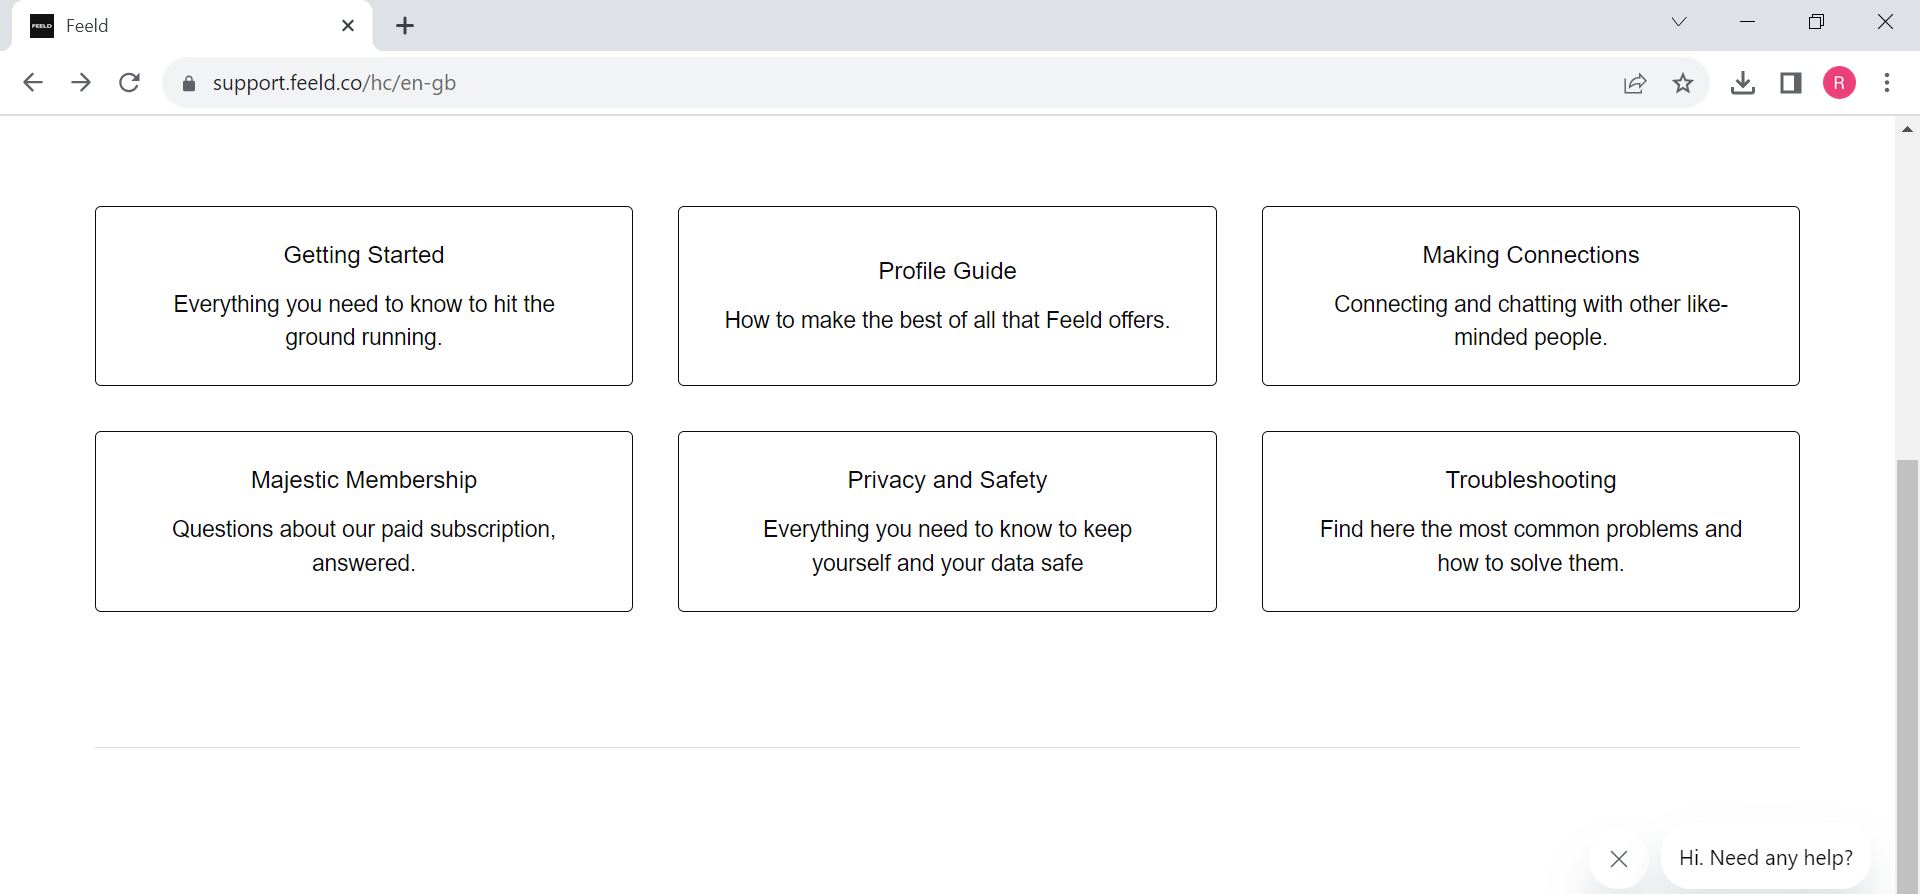Open the browser downloads icon

[x=1743, y=83]
